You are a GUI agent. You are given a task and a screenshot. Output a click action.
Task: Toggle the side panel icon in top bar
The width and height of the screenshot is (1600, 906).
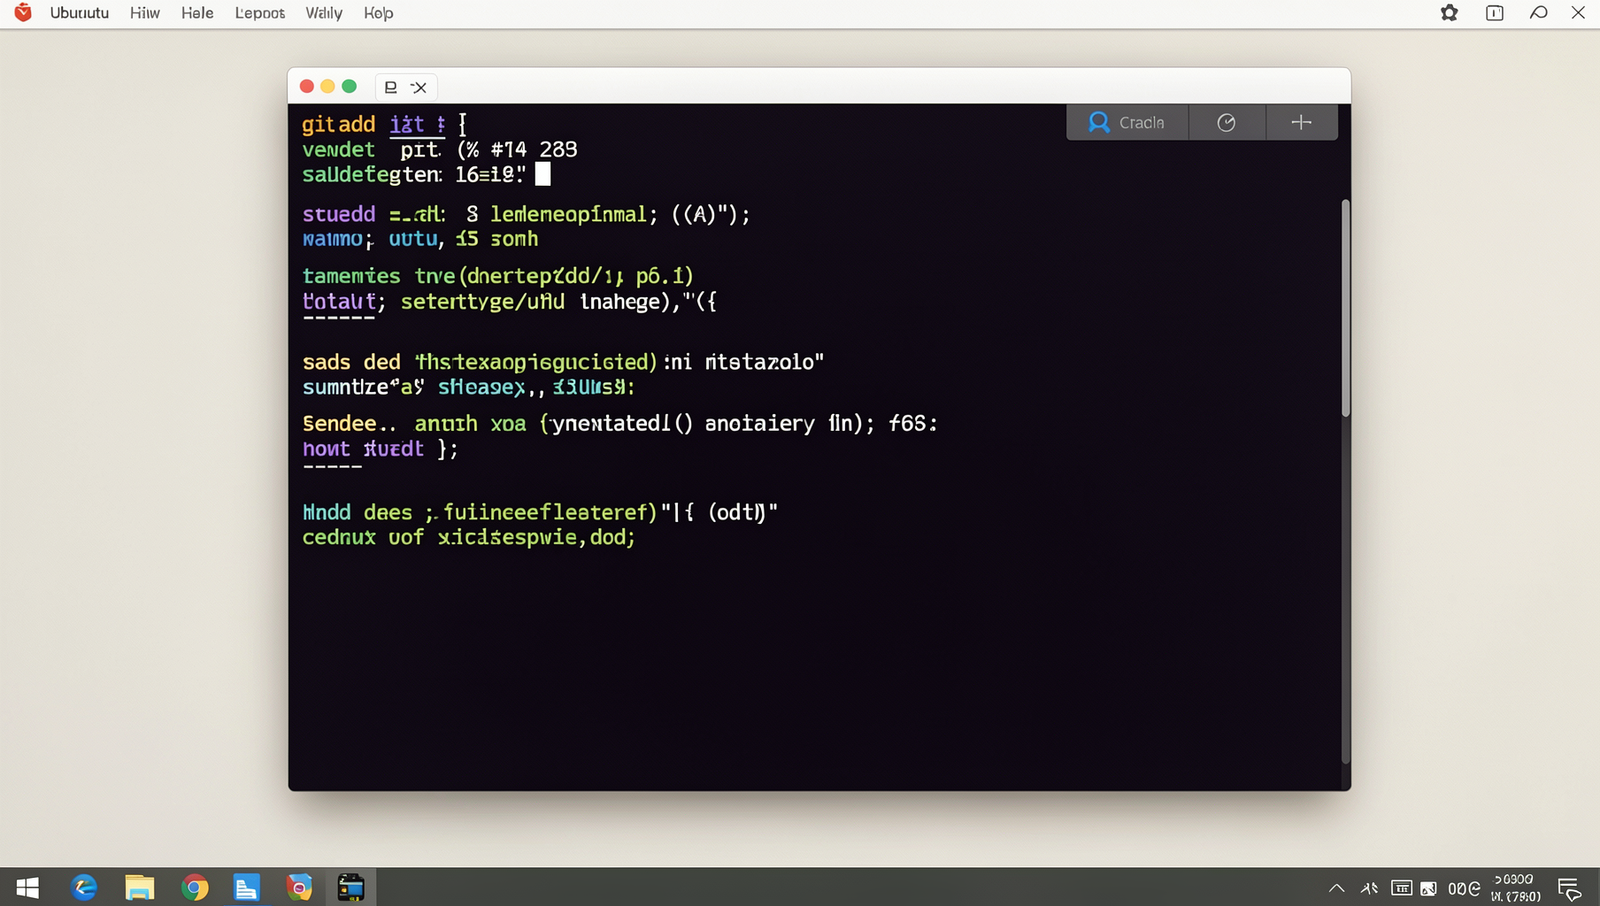coord(1495,13)
